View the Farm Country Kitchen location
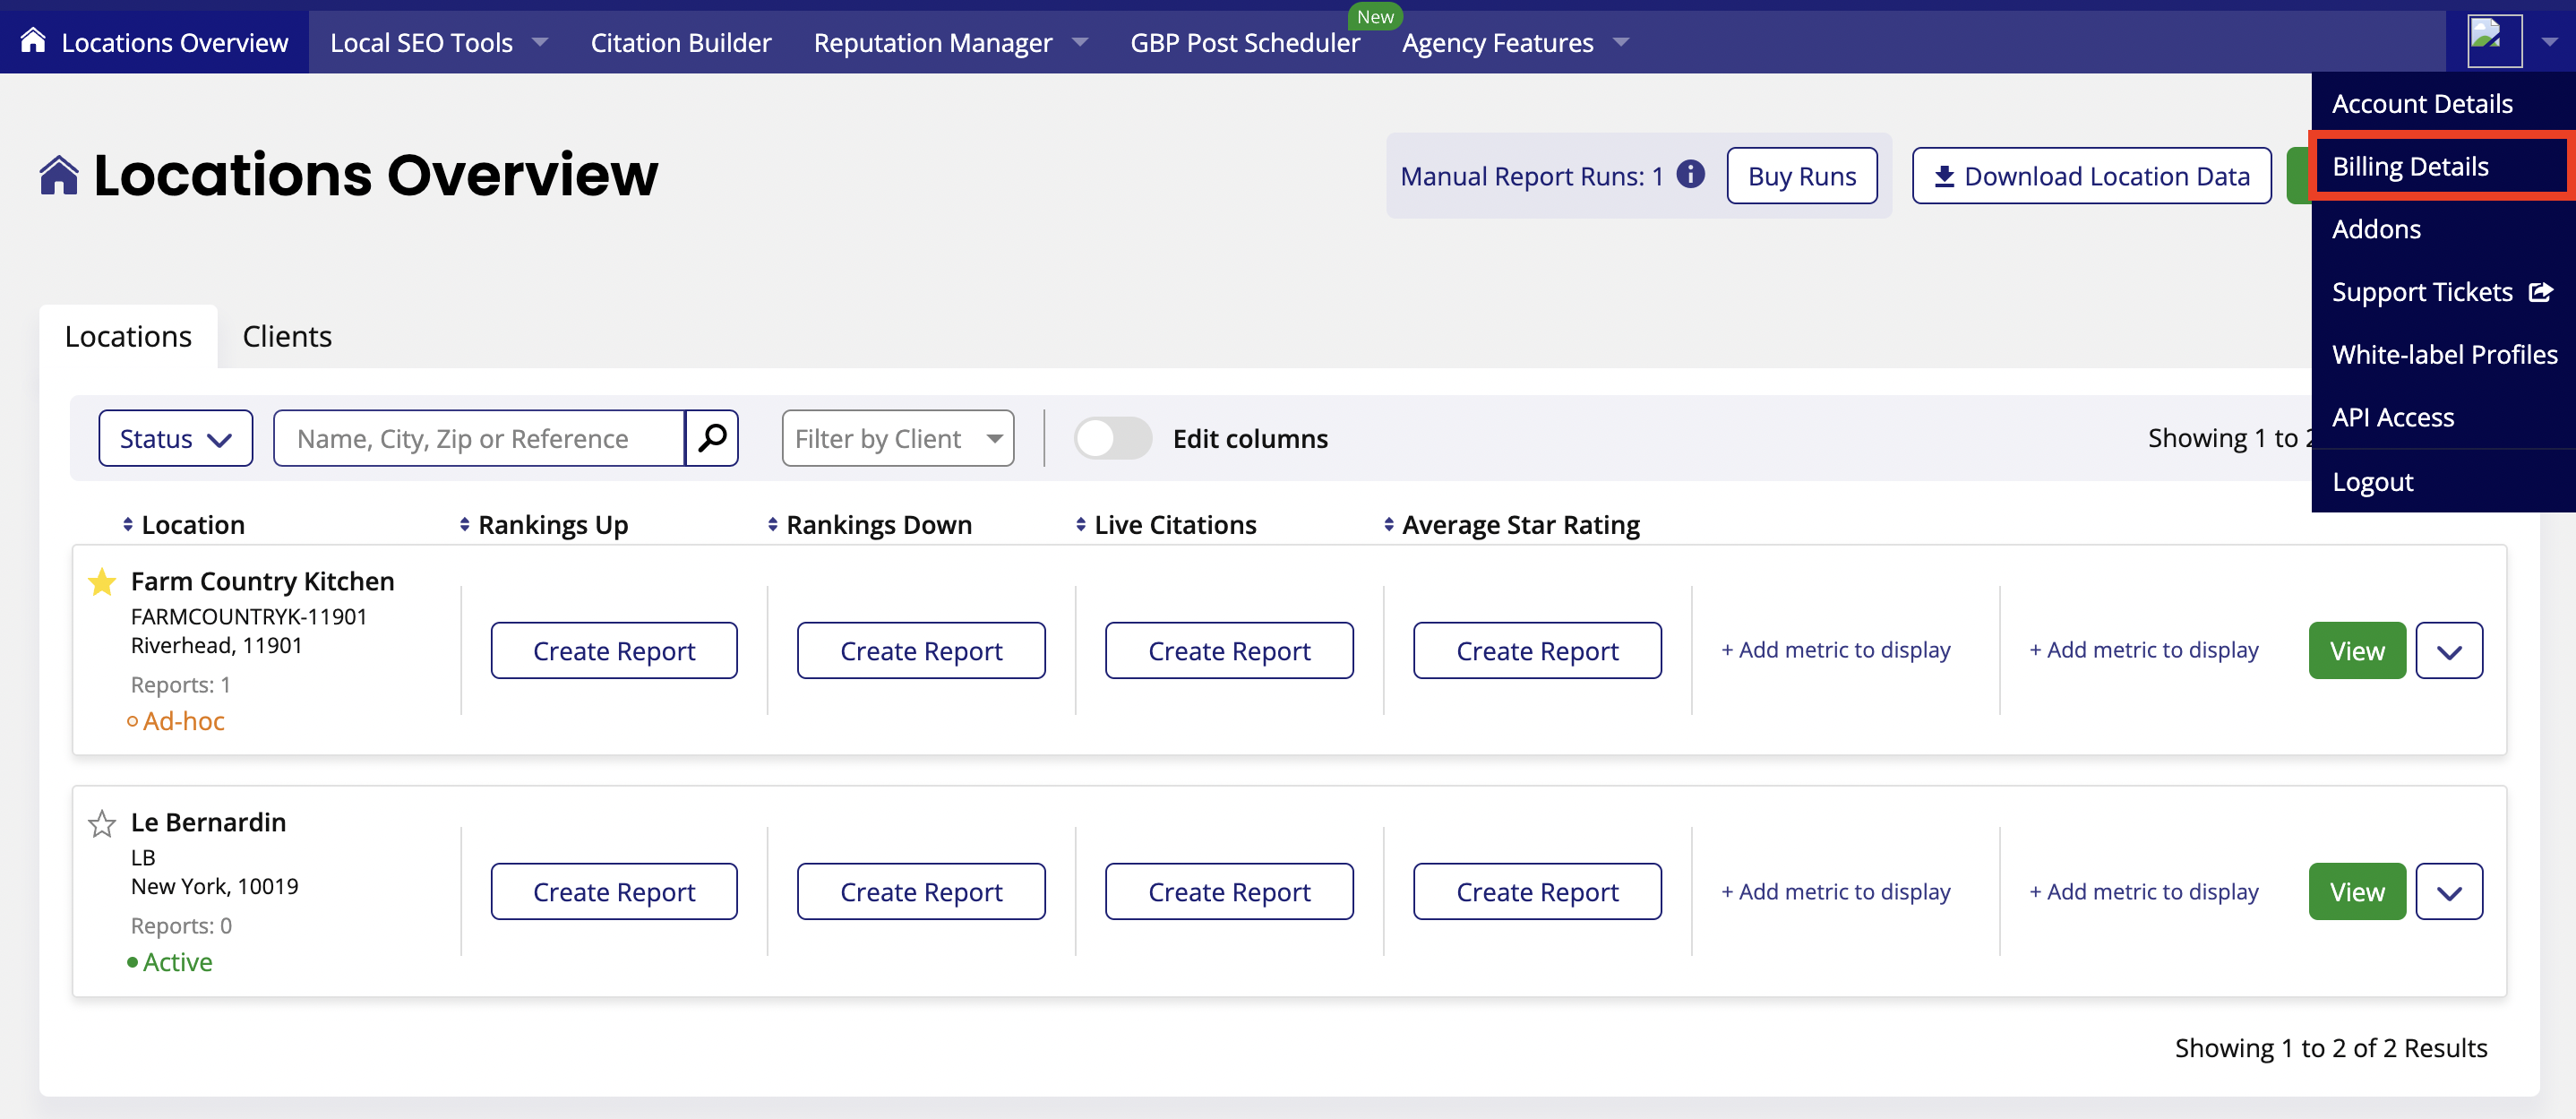 click(x=2357, y=651)
